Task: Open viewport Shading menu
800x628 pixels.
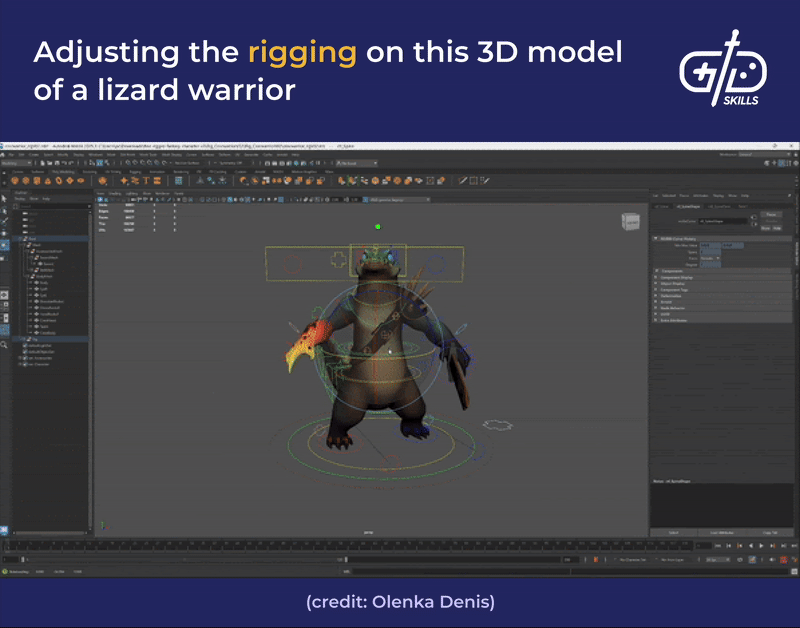Action: pos(115,193)
